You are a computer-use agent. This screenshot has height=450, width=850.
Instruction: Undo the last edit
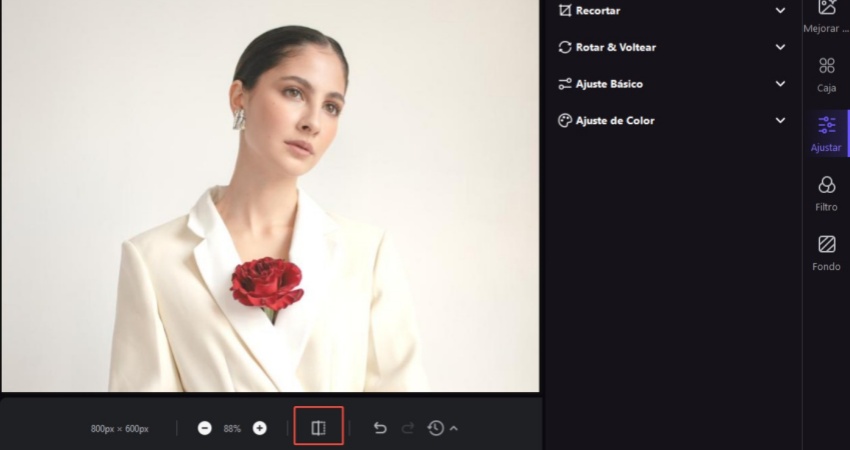(x=380, y=428)
